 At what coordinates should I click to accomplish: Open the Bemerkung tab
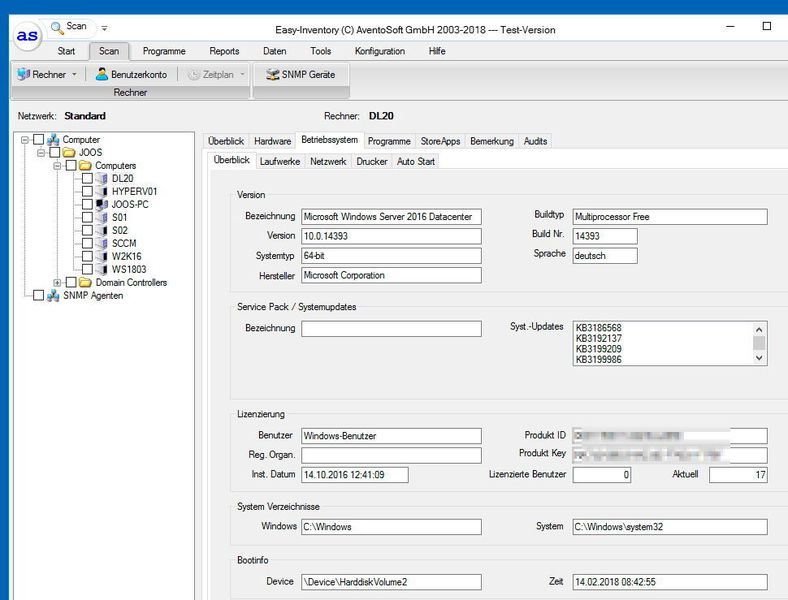492,141
